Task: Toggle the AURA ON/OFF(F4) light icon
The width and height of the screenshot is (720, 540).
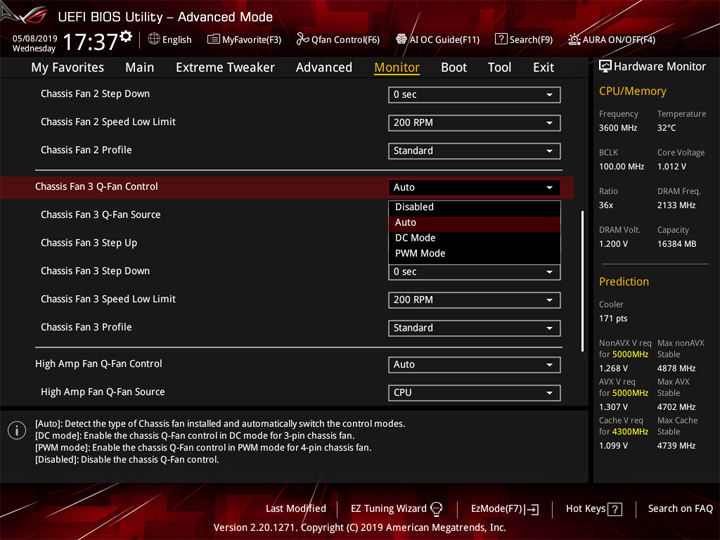Action: [574, 39]
